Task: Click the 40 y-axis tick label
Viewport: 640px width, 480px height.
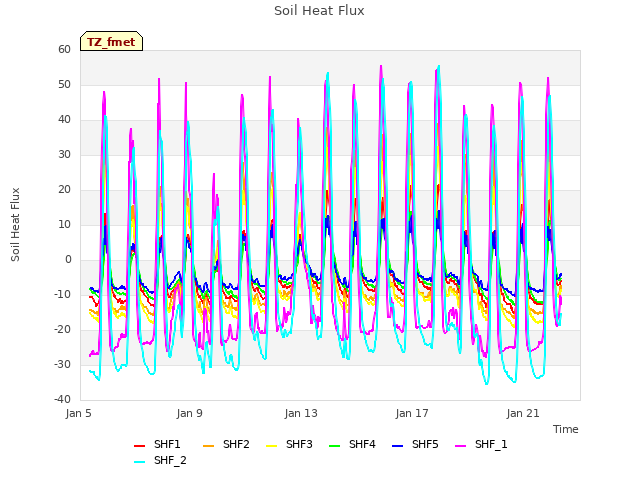Action: pos(64,120)
